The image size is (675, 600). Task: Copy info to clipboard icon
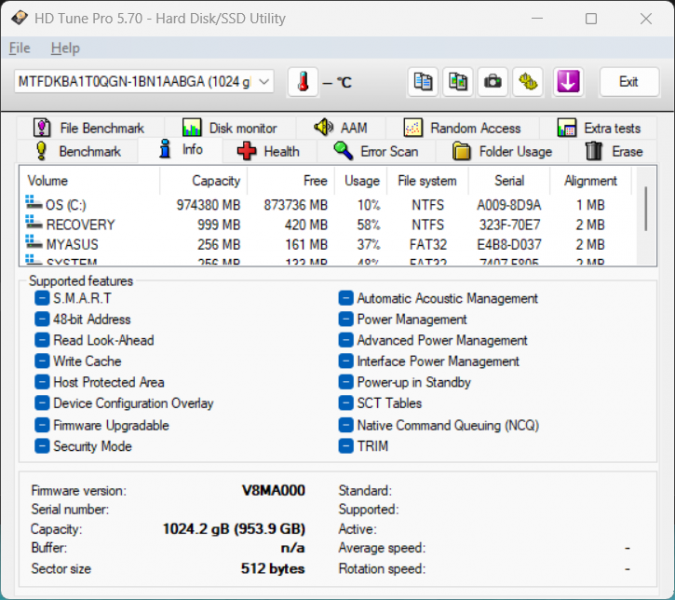pos(423,82)
